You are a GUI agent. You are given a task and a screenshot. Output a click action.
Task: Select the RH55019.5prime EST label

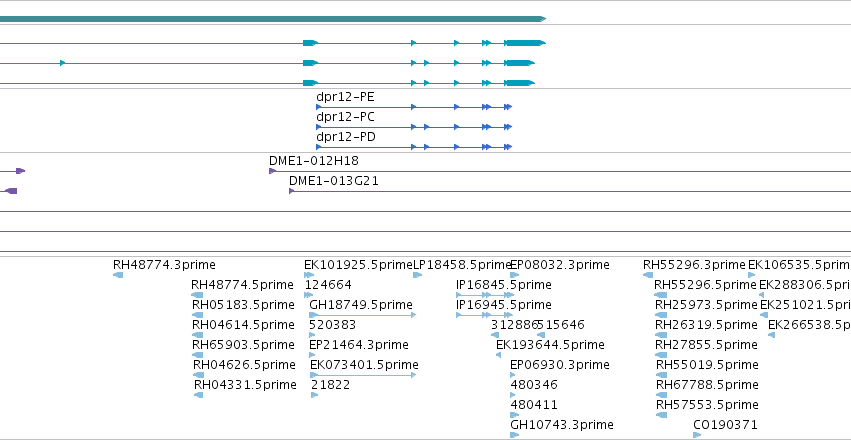[x=707, y=365]
